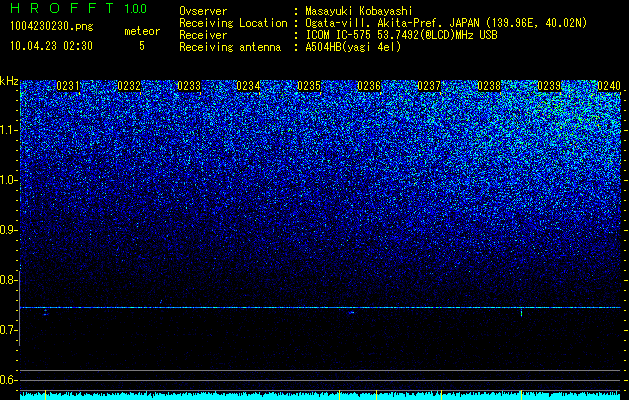Viewport: 629px width, 400px height.
Task: Click the 0234 time label
Action: click(x=248, y=86)
